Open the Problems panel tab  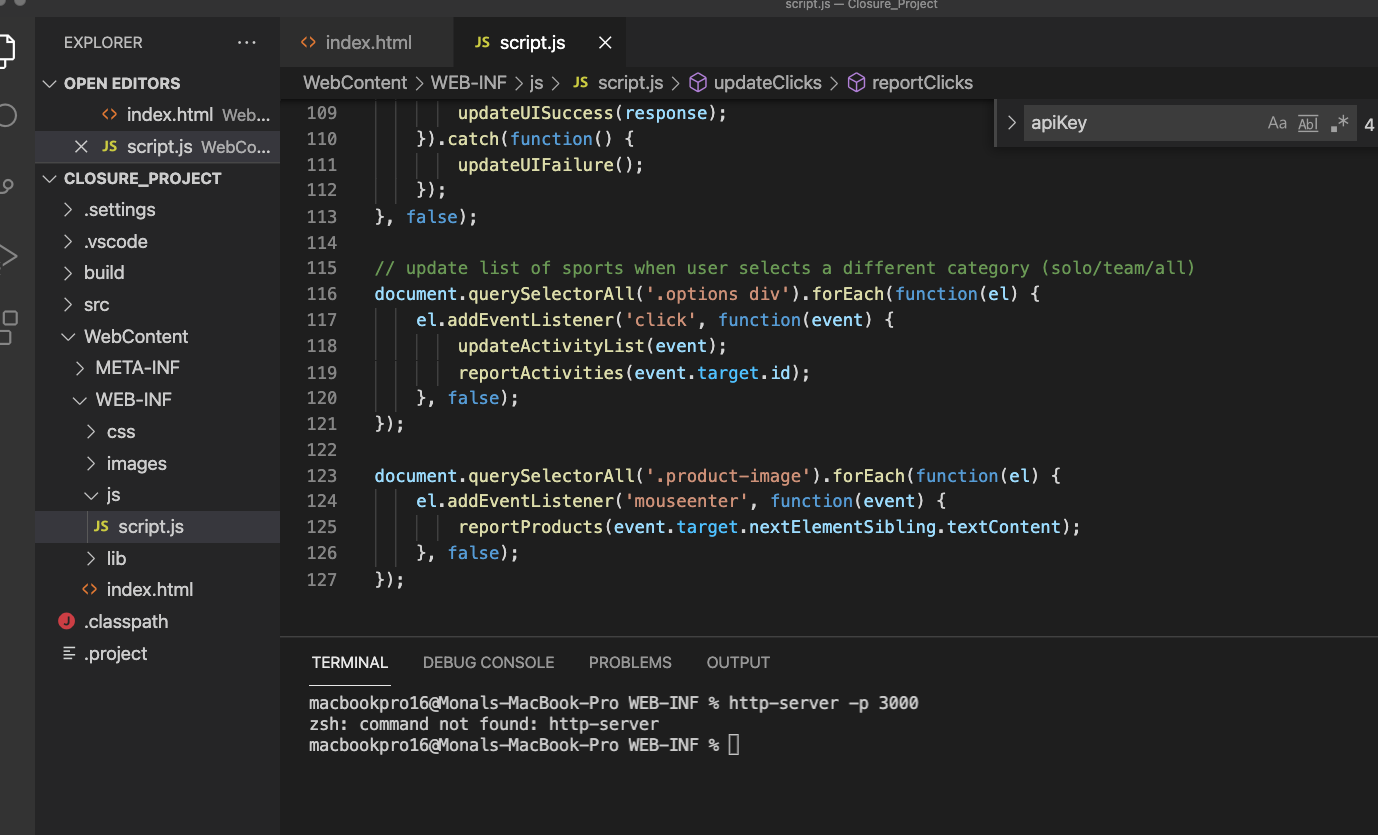point(630,662)
